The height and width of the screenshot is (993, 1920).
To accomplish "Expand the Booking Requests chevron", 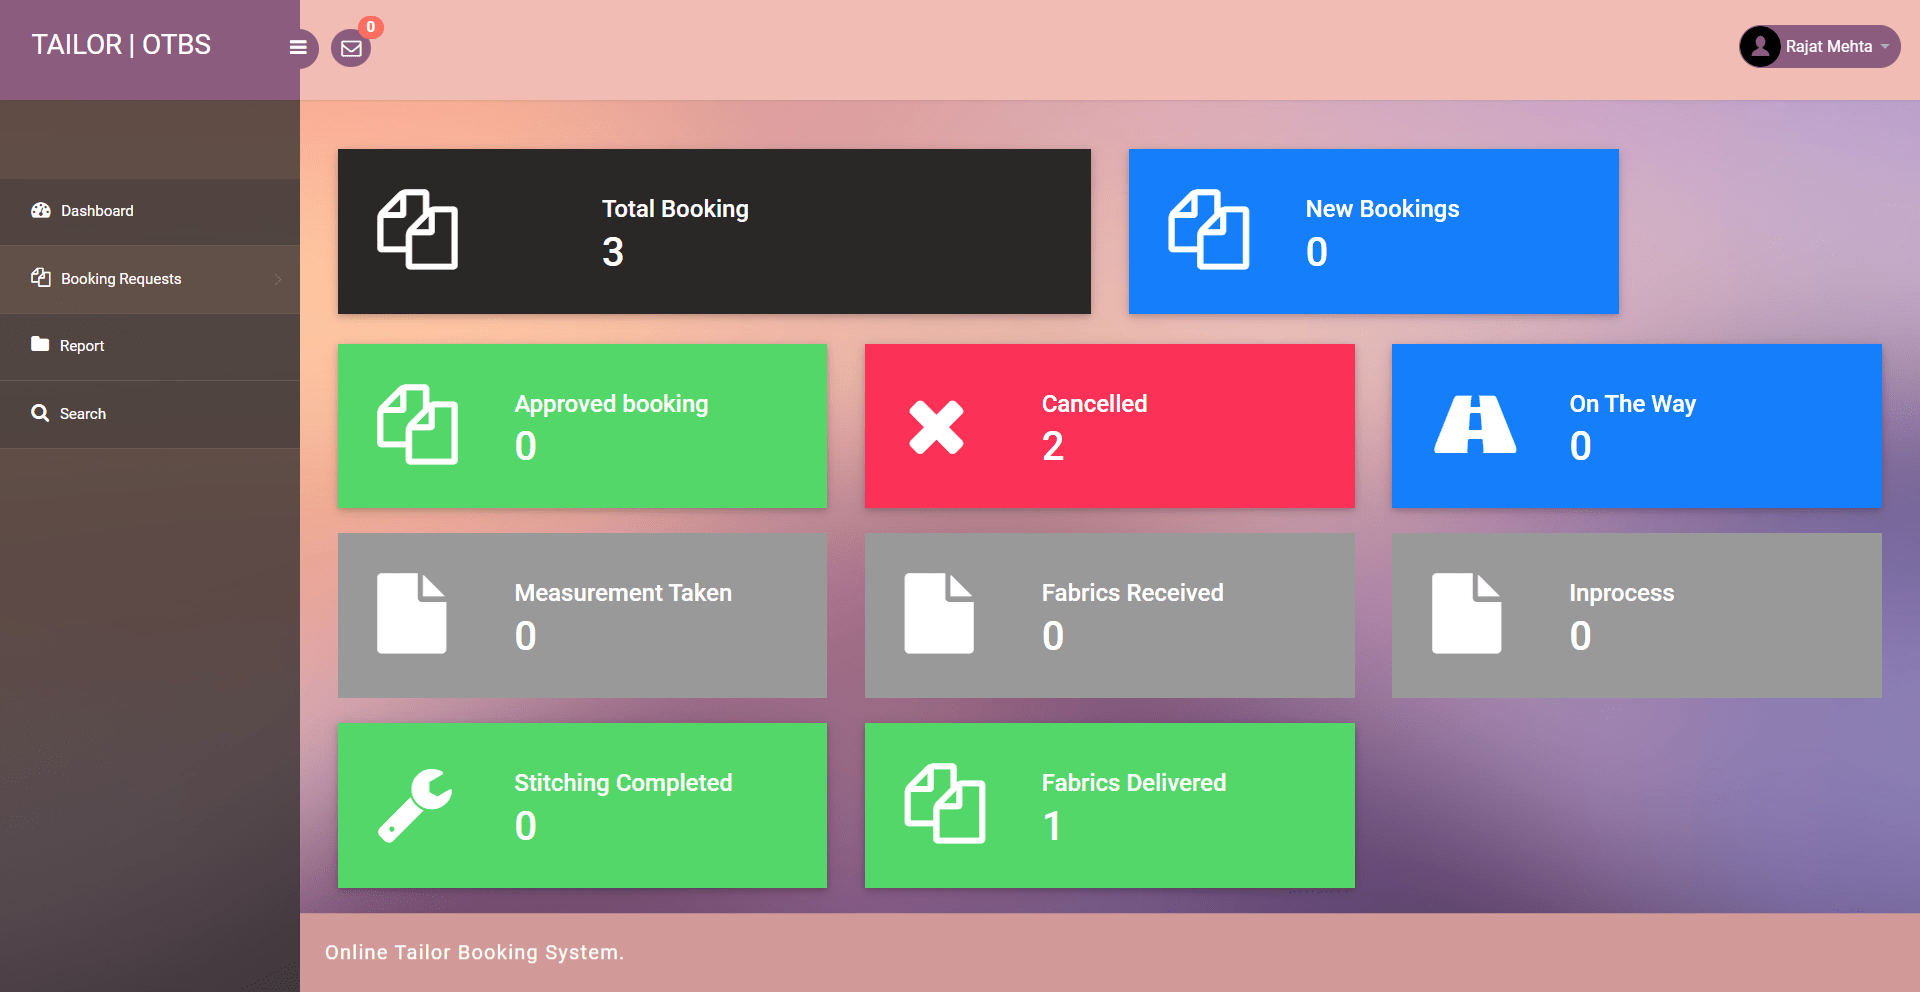I will [278, 279].
